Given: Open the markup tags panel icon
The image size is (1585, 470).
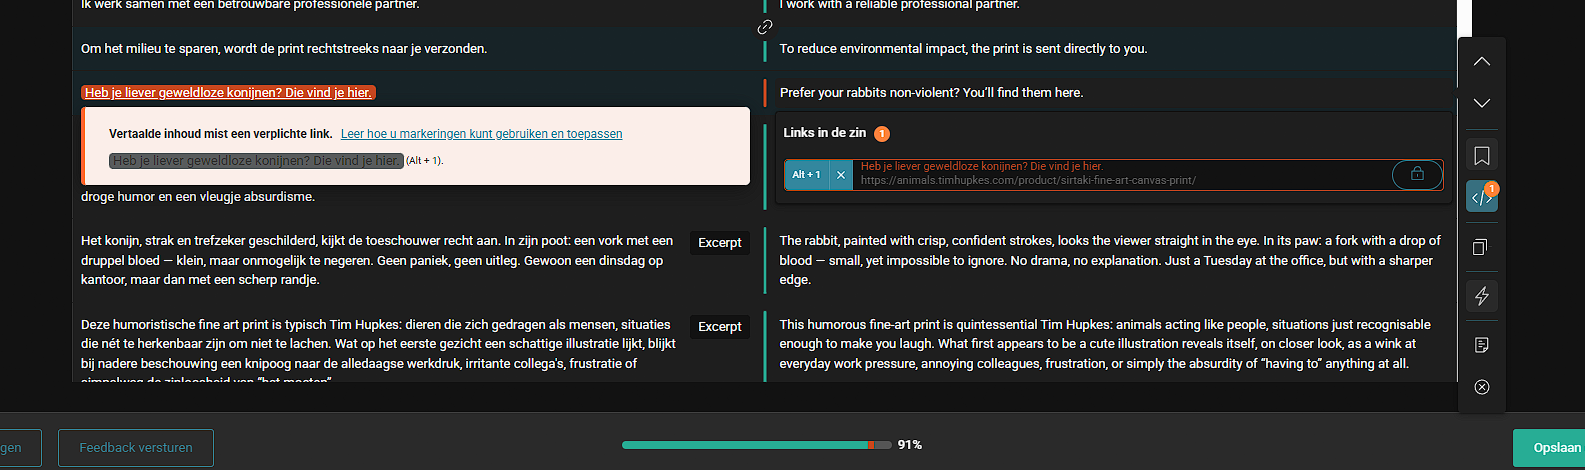Looking at the screenshot, I should tap(1482, 197).
